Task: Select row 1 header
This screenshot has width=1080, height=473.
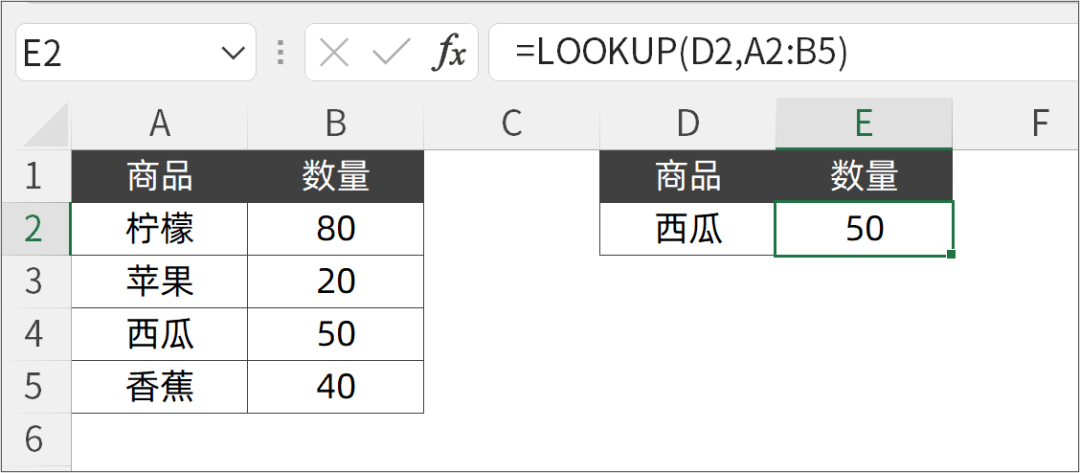Action: click(36, 176)
